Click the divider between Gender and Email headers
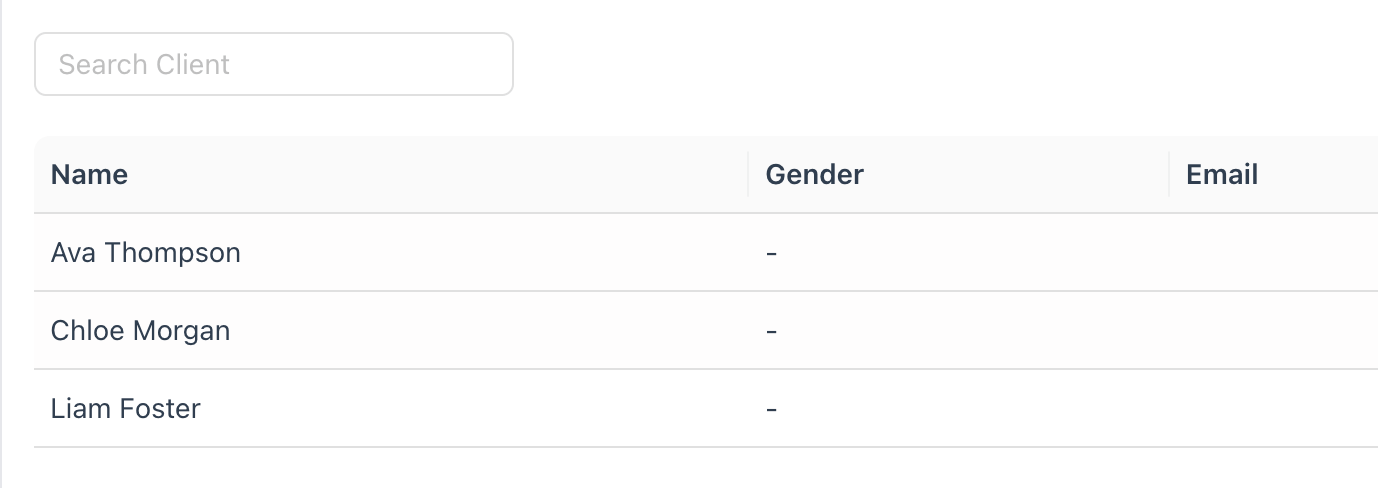The height and width of the screenshot is (488, 1378). (1169, 175)
